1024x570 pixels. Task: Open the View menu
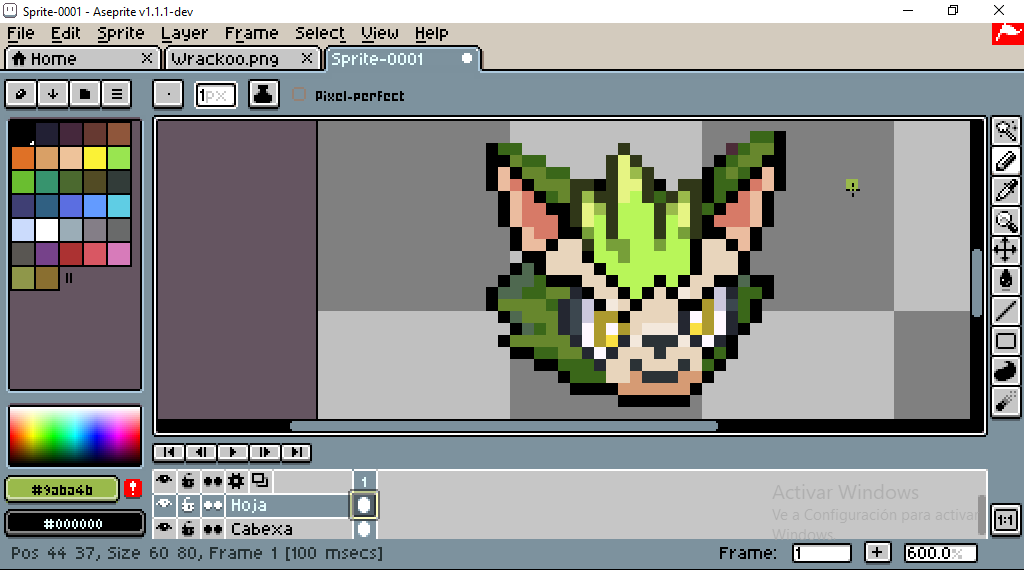click(x=379, y=33)
